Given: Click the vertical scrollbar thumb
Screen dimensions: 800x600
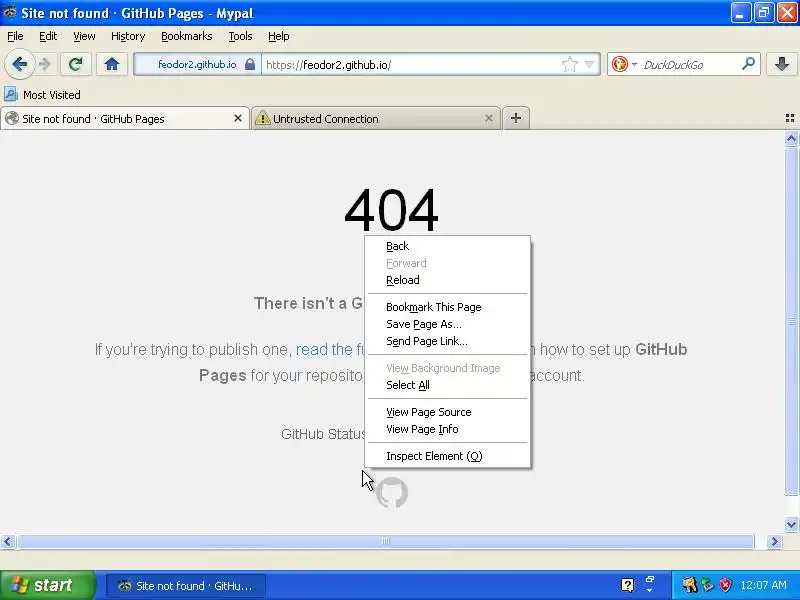Looking at the screenshot, I should [x=791, y=321].
